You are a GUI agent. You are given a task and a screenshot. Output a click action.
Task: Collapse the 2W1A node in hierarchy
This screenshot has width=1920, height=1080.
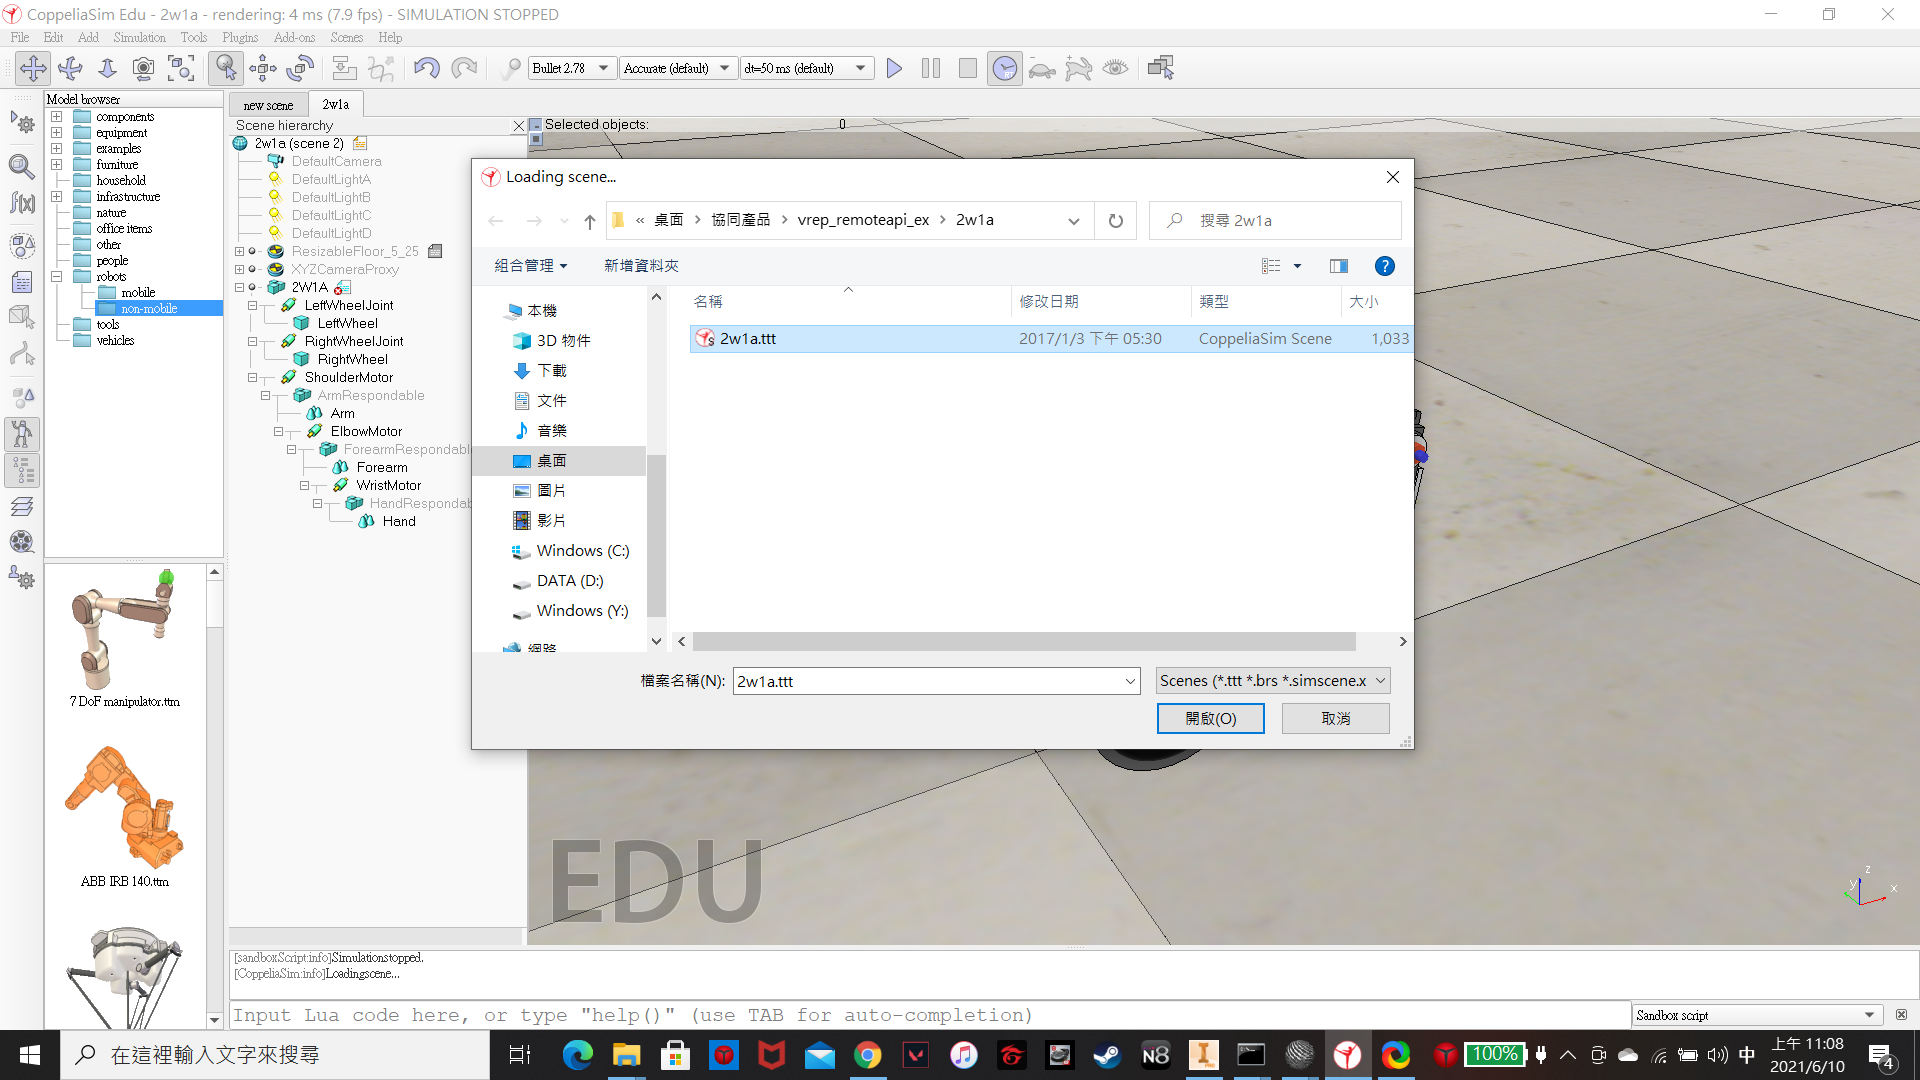coord(239,287)
